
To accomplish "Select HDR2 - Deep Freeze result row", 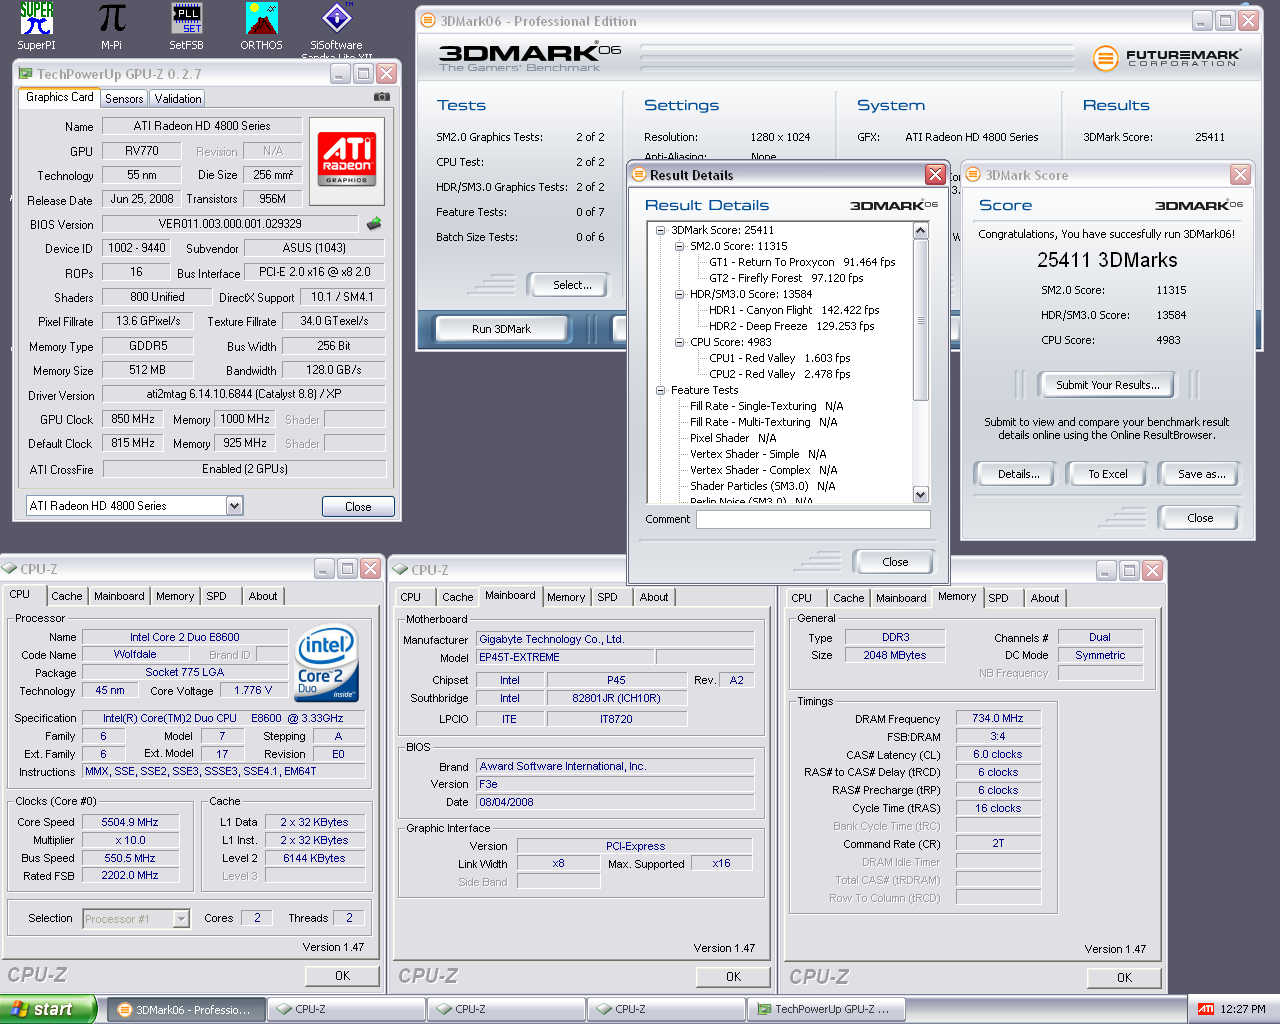I will (x=791, y=326).
